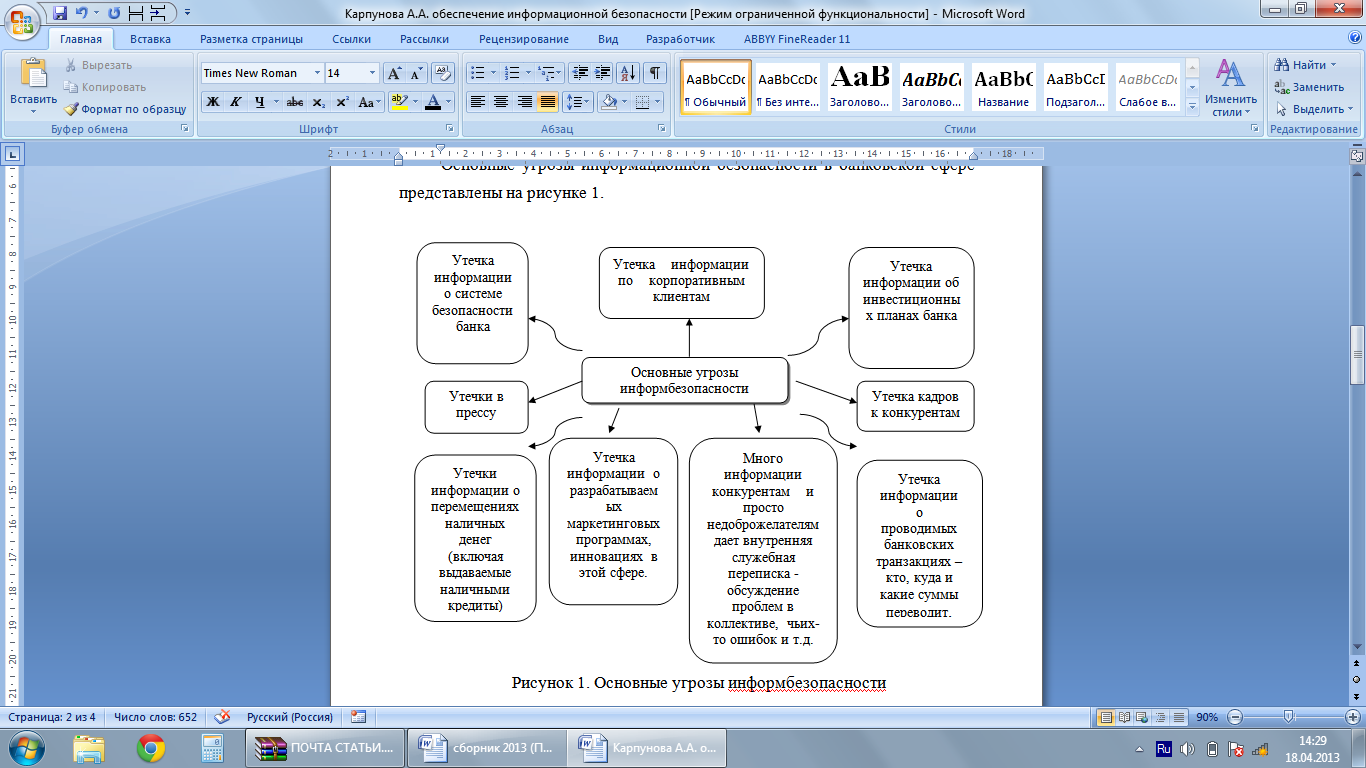The height and width of the screenshot is (768, 1366).
Task: Expand bullet list options arrow
Action: point(493,73)
